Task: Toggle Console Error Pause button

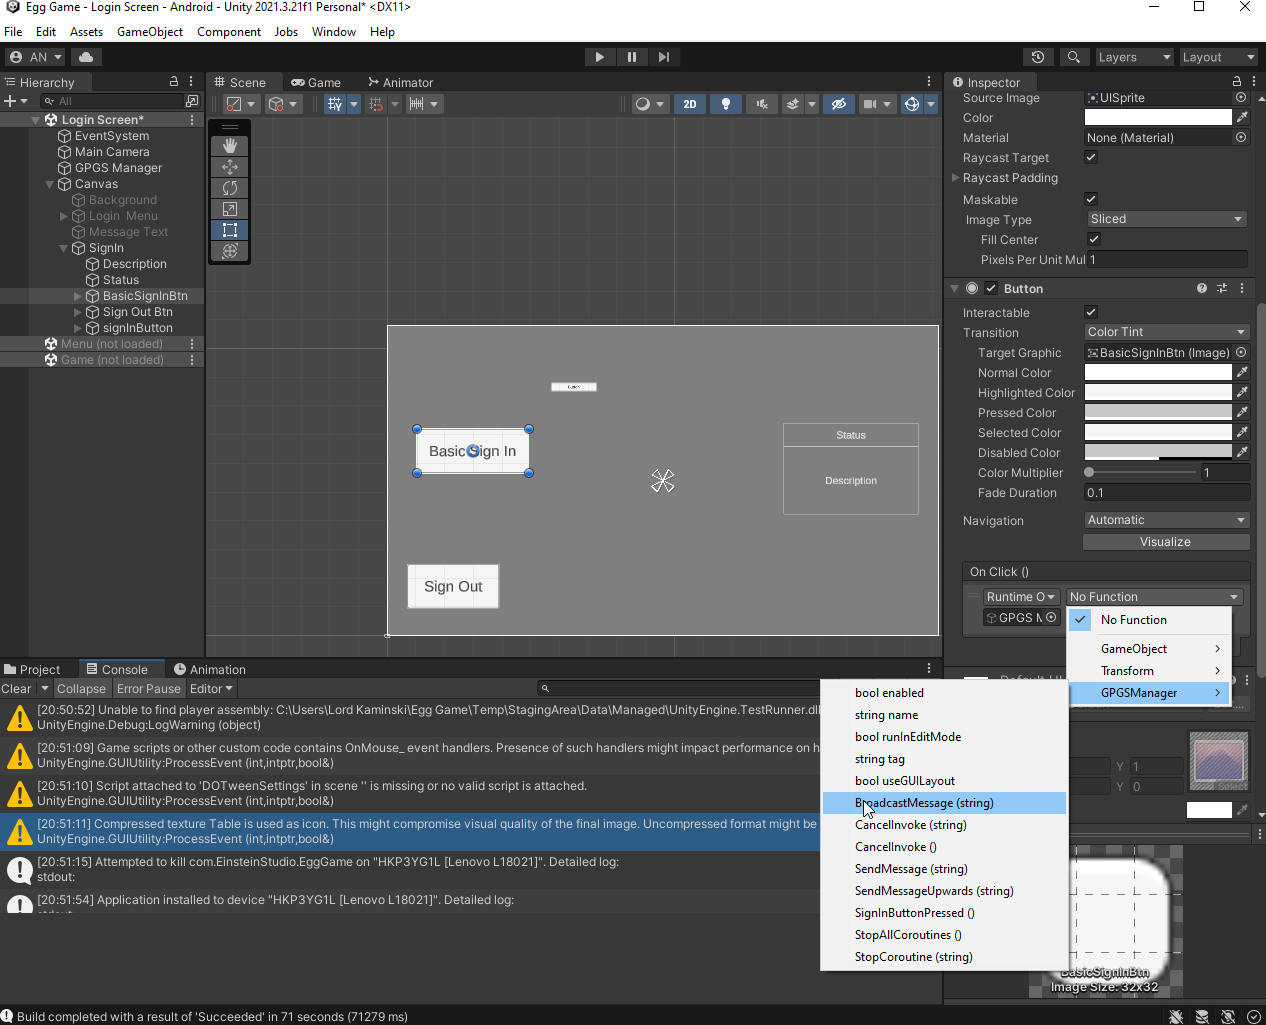Action: [x=149, y=689]
